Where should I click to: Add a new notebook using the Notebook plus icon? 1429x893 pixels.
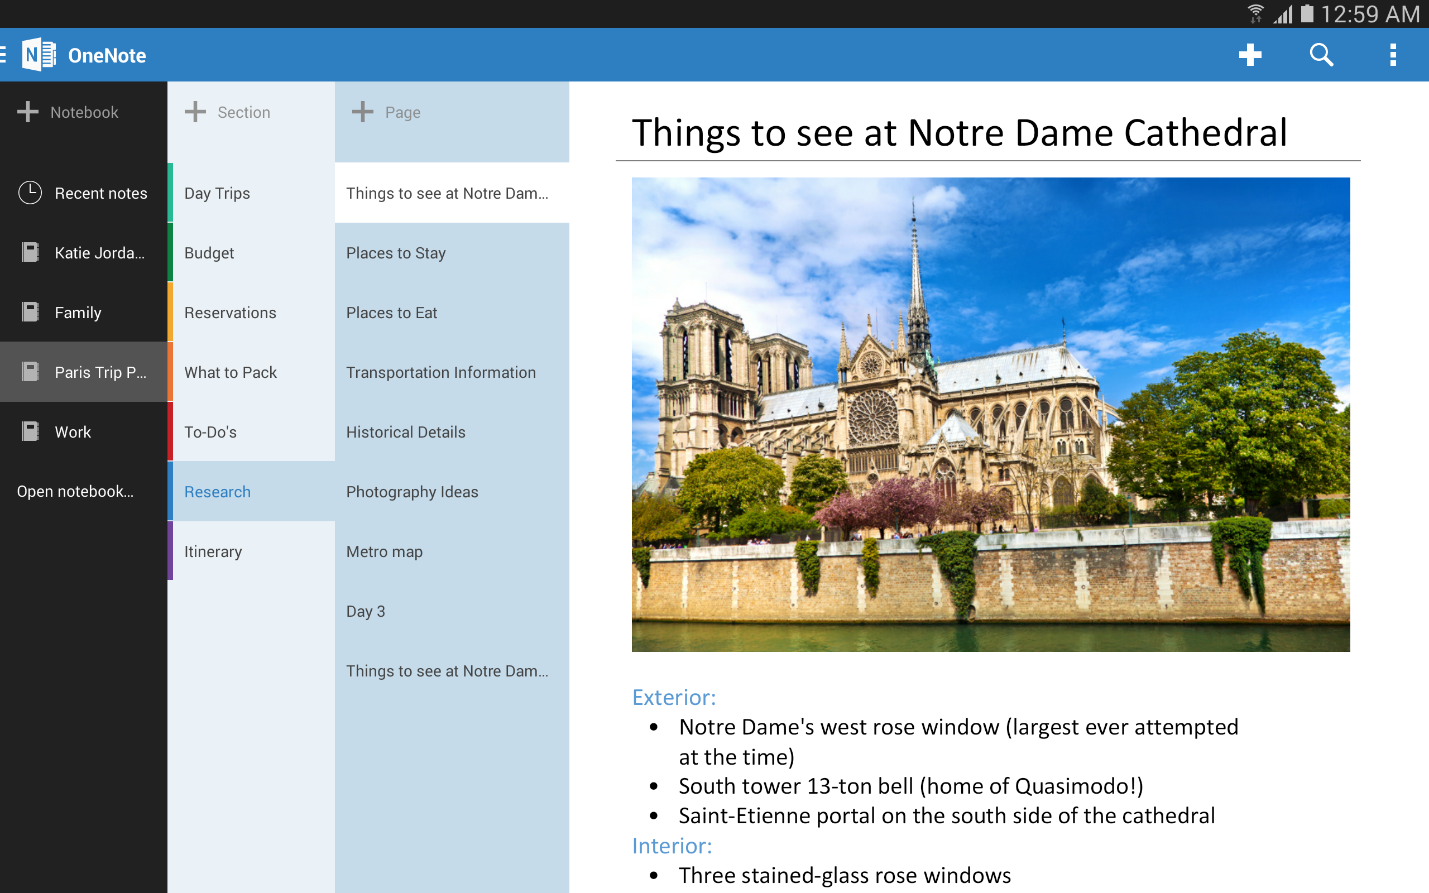27,111
